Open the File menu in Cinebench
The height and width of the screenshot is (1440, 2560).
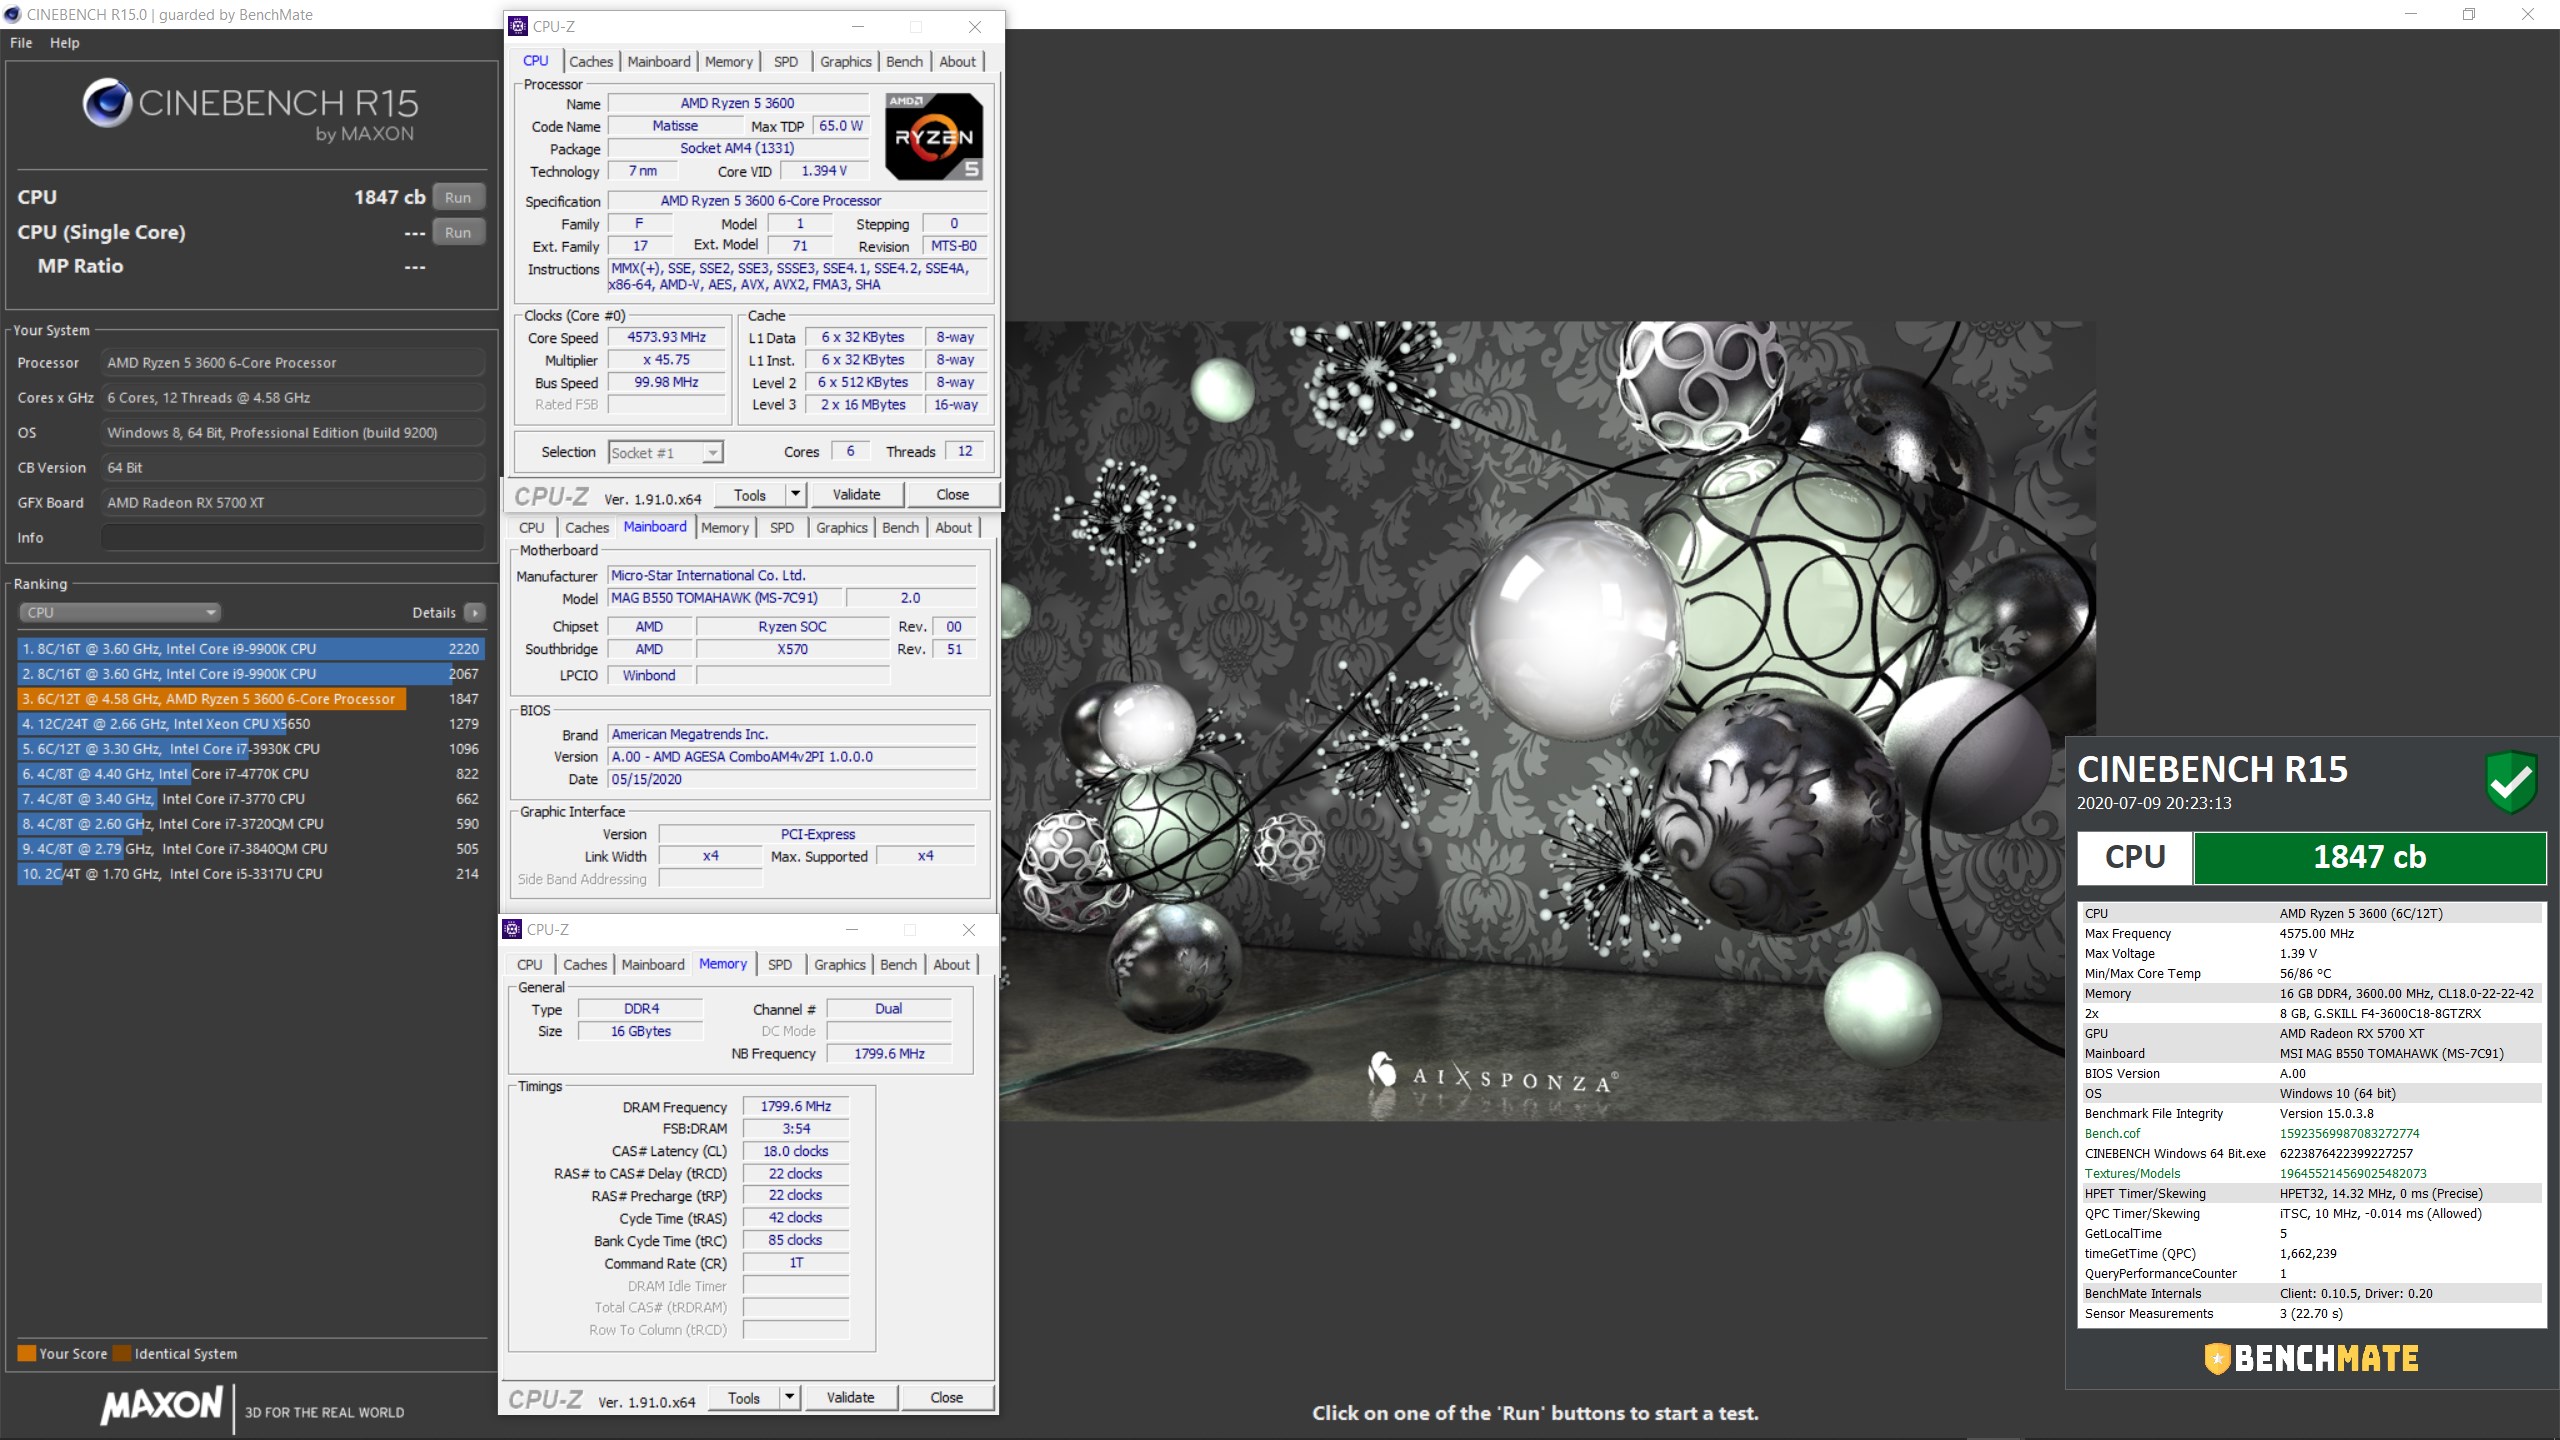[x=21, y=43]
